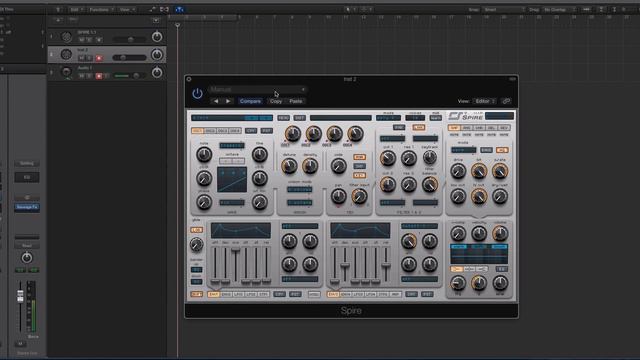Toggle the plugin power bypass button
Viewport: 640px width, 360px height.
click(197, 93)
